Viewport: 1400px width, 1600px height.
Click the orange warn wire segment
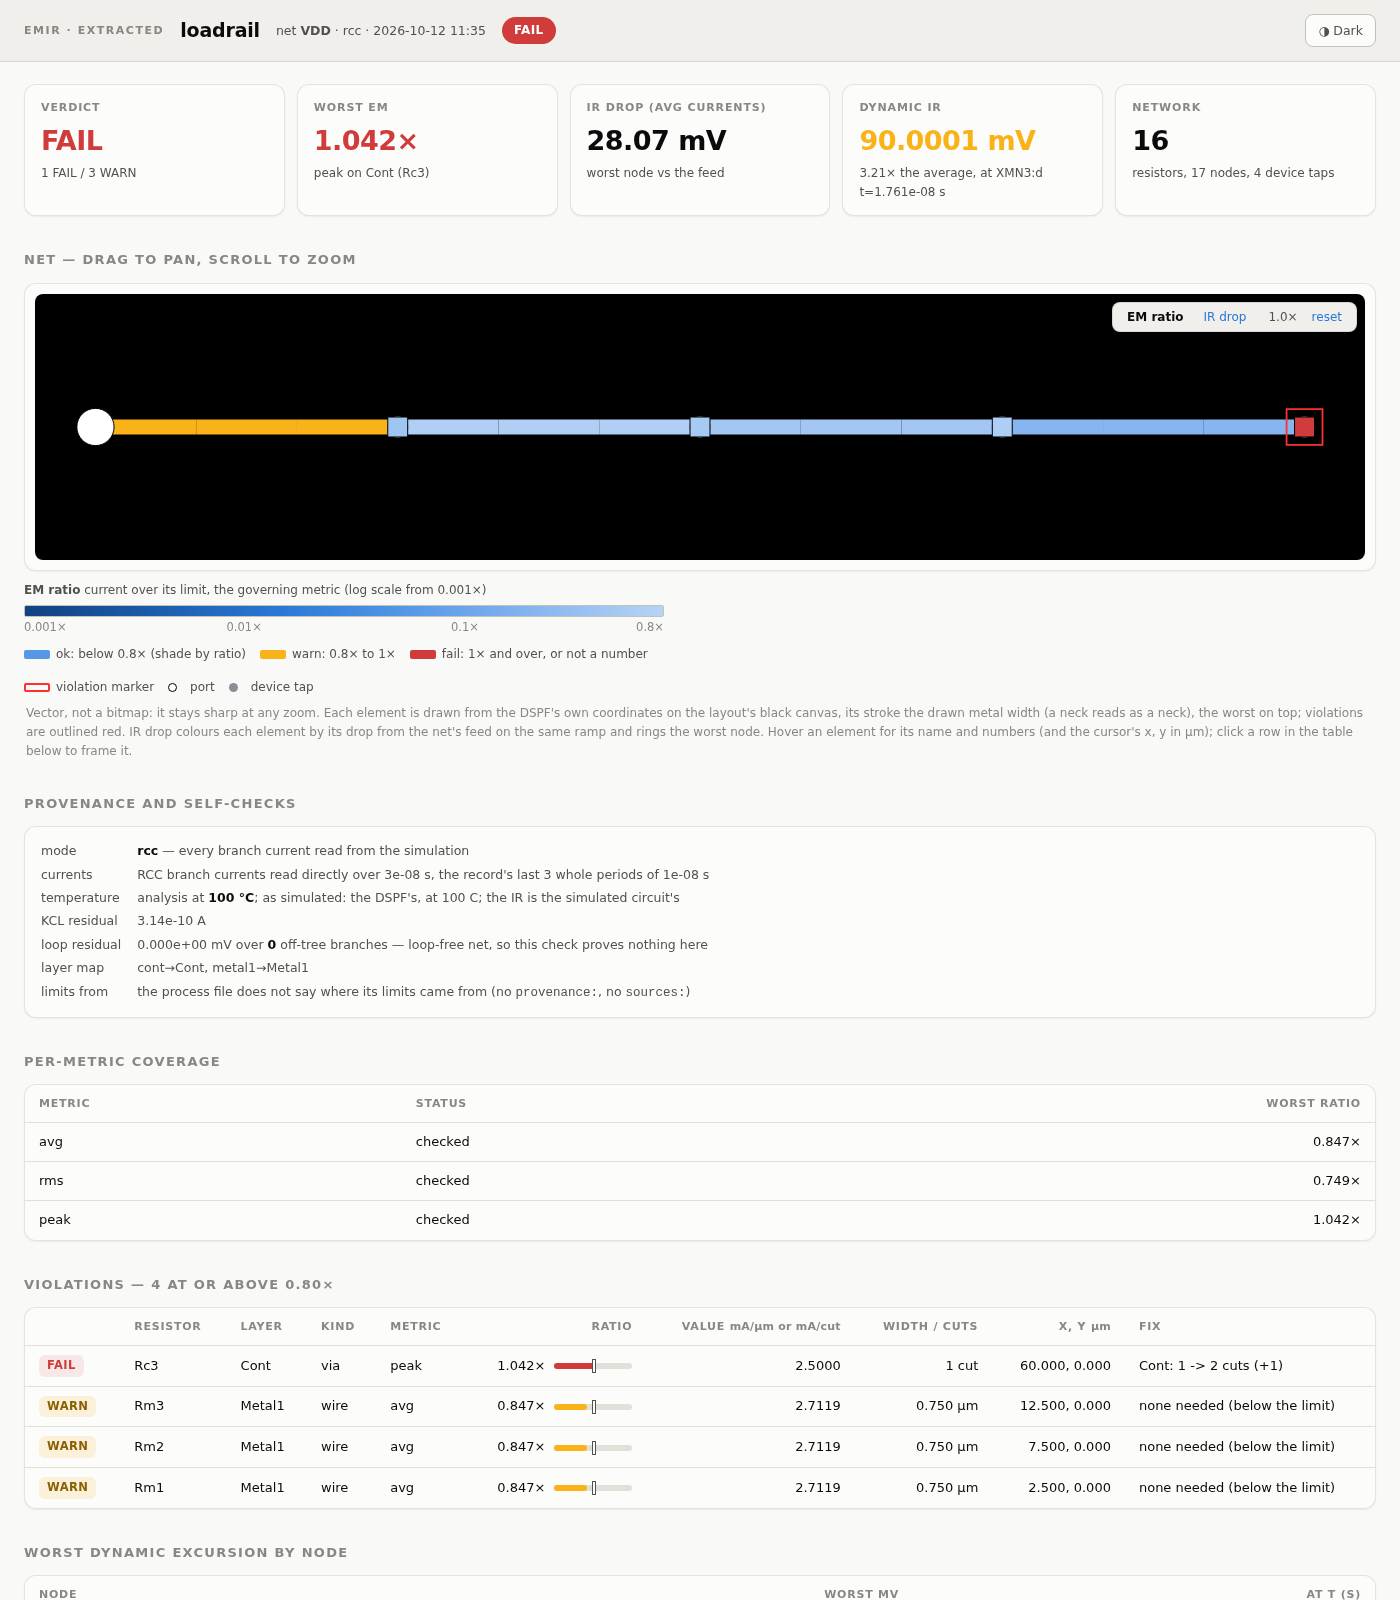[250, 427]
